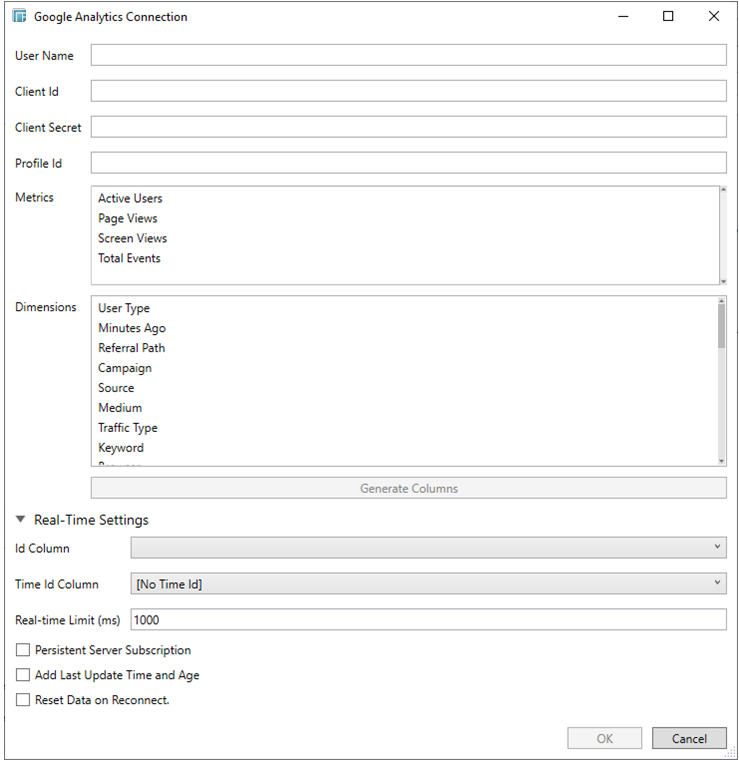This screenshot has width=739, height=764.
Task: Click the Generate Columns button
Action: (x=408, y=488)
